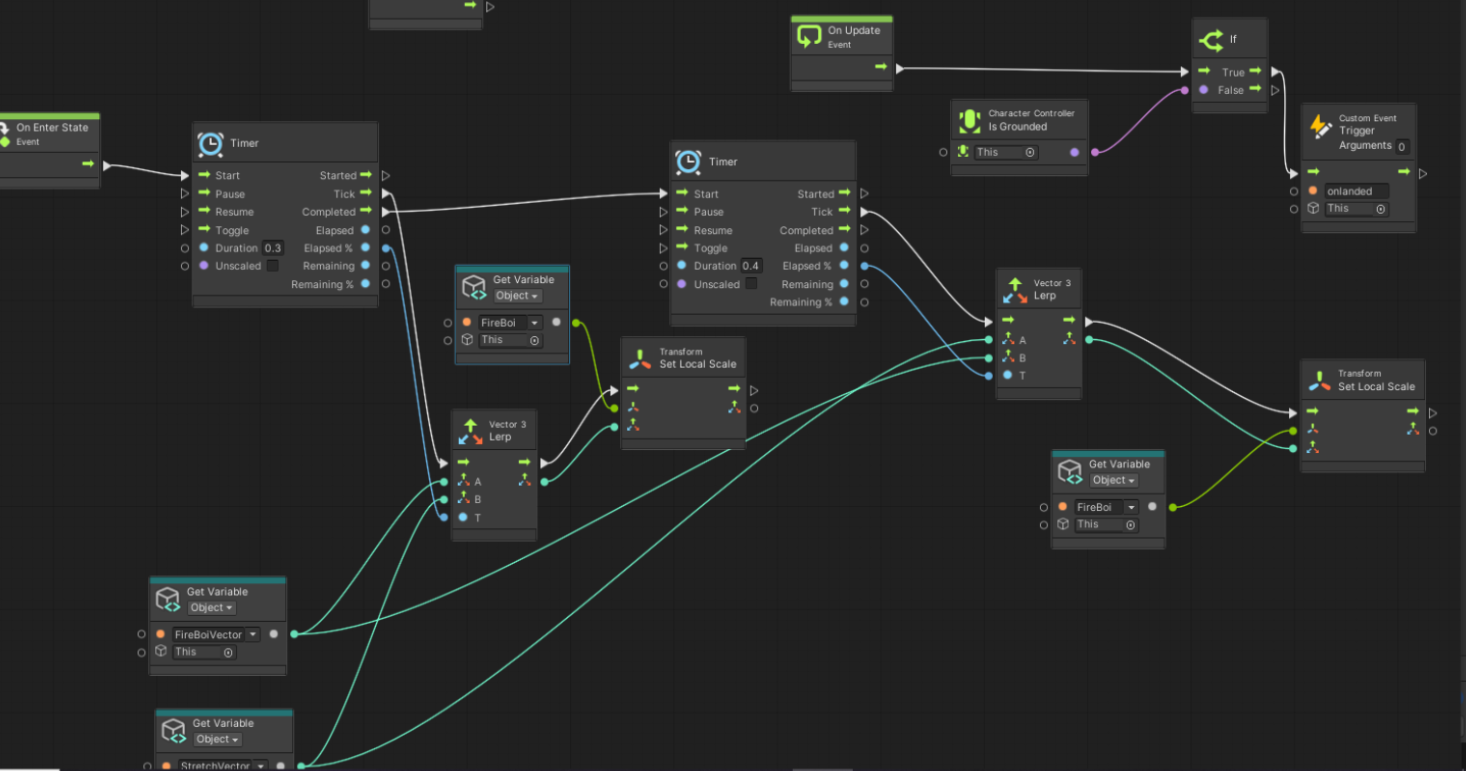1466x771 pixels.
Task: Open the Object kind dropdown on FireBoiVector node
Action: coord(211,608)
